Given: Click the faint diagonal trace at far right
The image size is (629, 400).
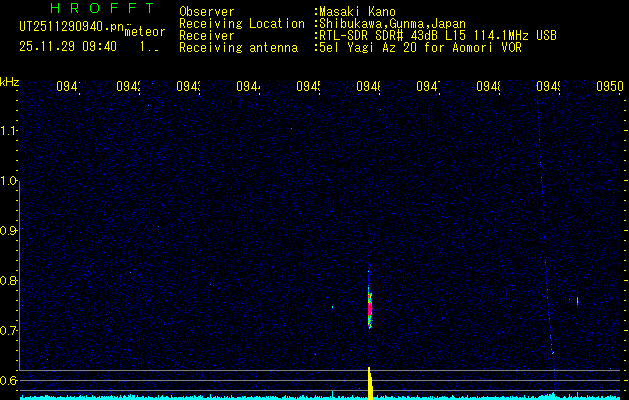Looking at the screenshot, I should click(x=546, y=280).
